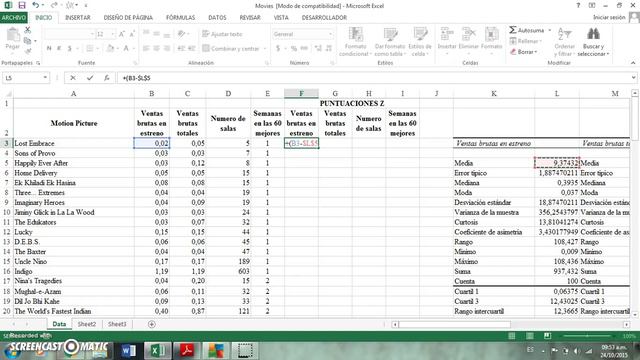The width and height of the screenshot is (640, 360).
Task: Cancel the formula entry with the X icon
Action: [x=73, y=78]
